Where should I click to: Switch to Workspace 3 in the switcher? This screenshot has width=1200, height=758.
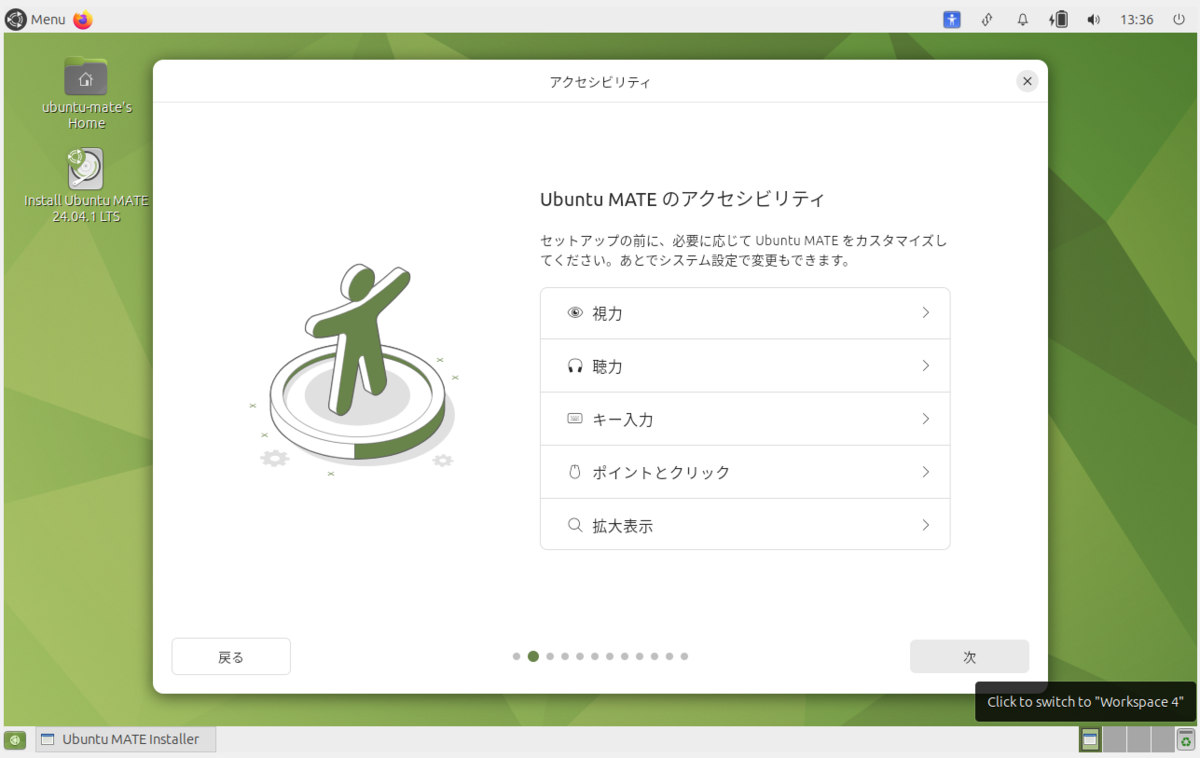tap(1138, 740)
